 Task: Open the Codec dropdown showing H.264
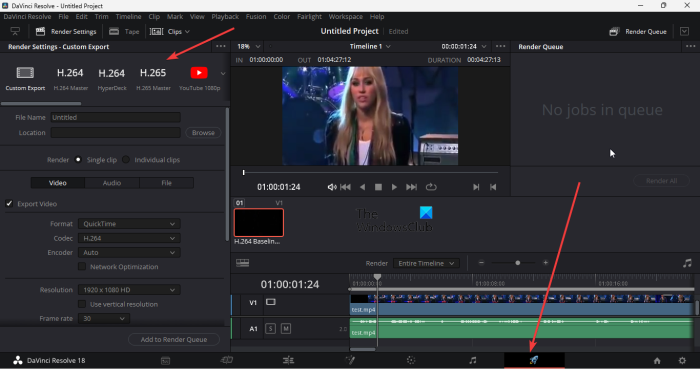click(129, 238)
